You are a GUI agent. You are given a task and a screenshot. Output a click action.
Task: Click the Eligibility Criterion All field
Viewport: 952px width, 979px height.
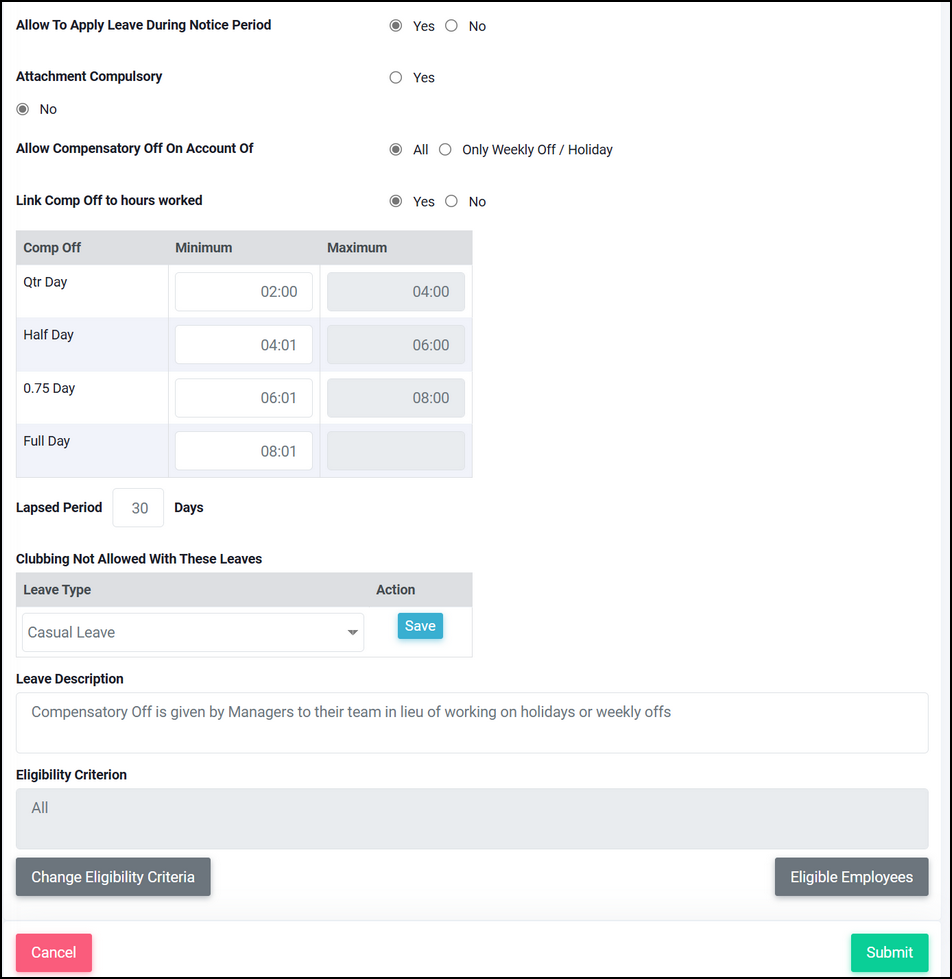point(472,819)
